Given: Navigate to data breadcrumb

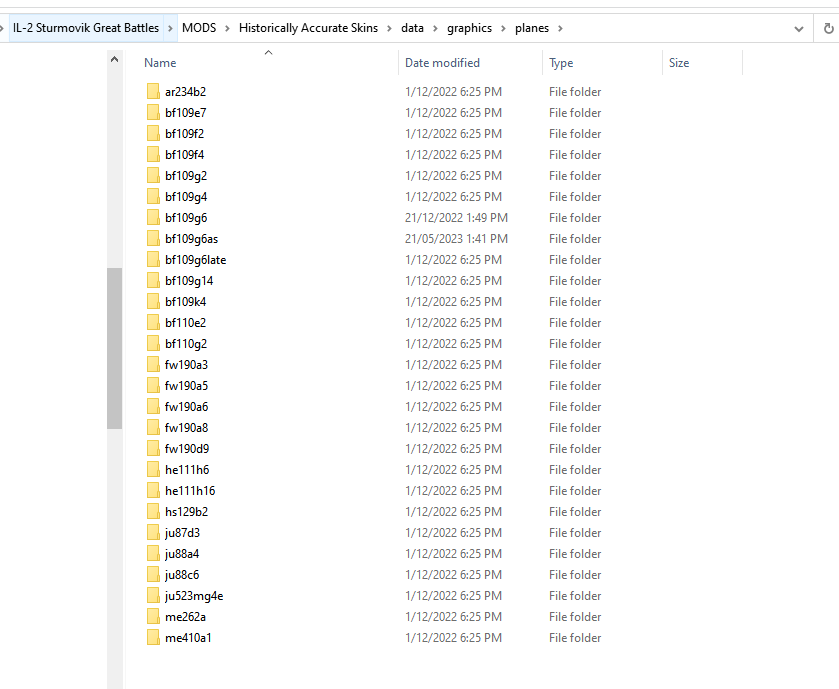Looking at the screenshot, I should (x=413, y=28).
